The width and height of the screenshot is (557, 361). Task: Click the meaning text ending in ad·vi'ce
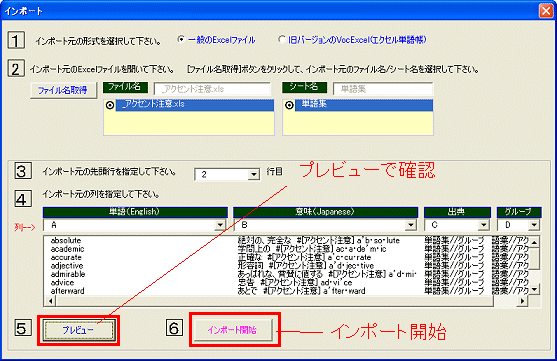[x=295, y=282]
